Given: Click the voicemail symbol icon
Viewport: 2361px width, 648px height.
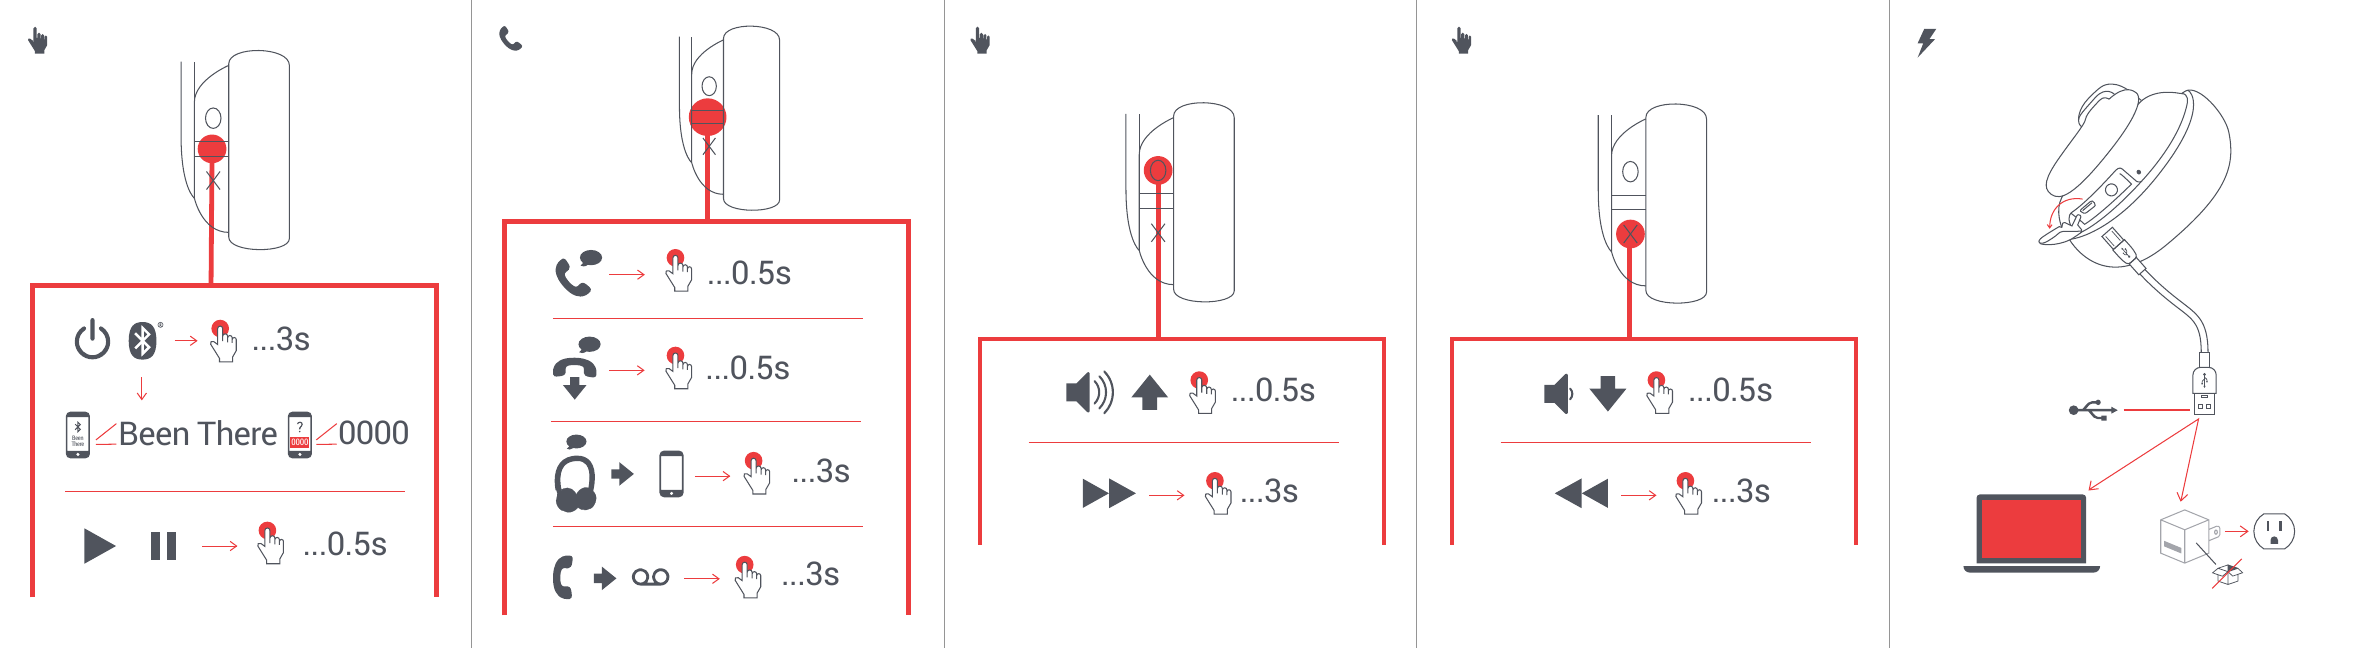Looking at the screenshot, I should click(x=650, y=577).
